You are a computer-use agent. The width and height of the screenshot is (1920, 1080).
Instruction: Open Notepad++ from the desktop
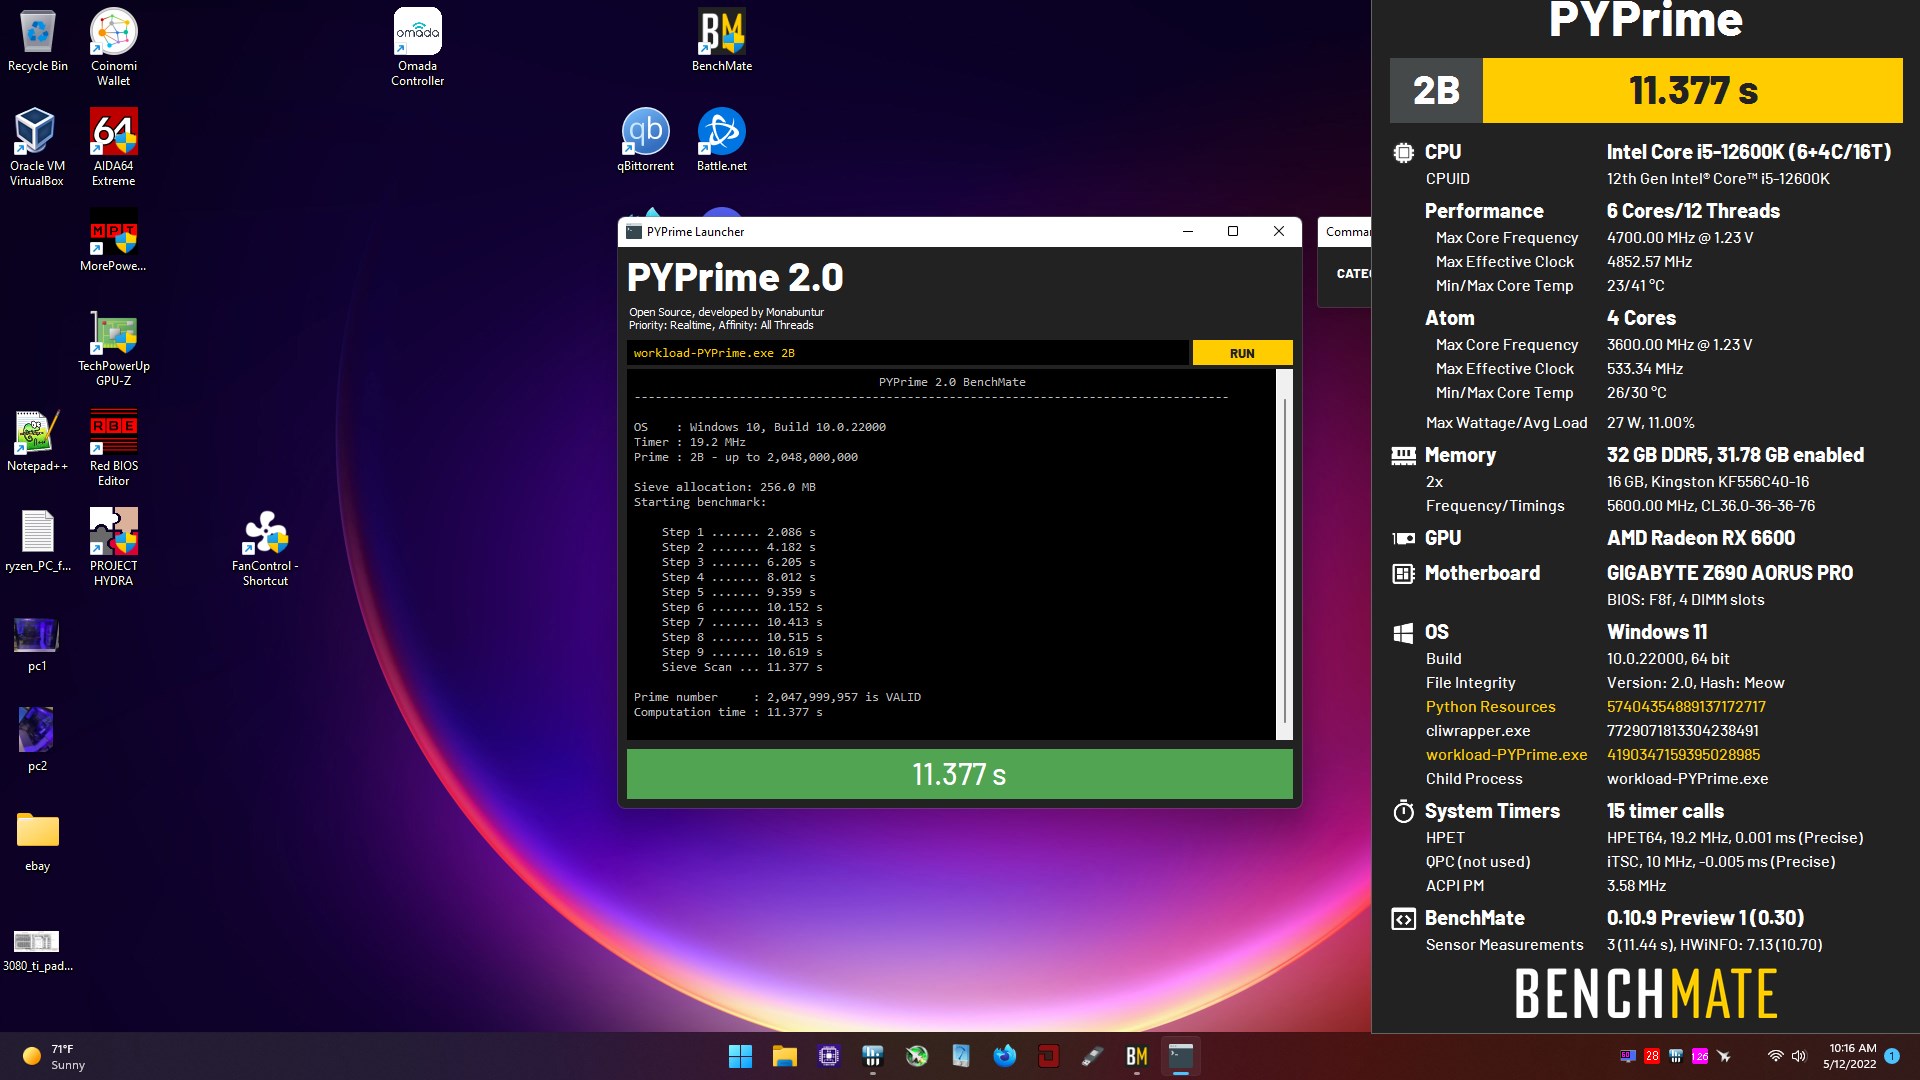click(37, 440)
